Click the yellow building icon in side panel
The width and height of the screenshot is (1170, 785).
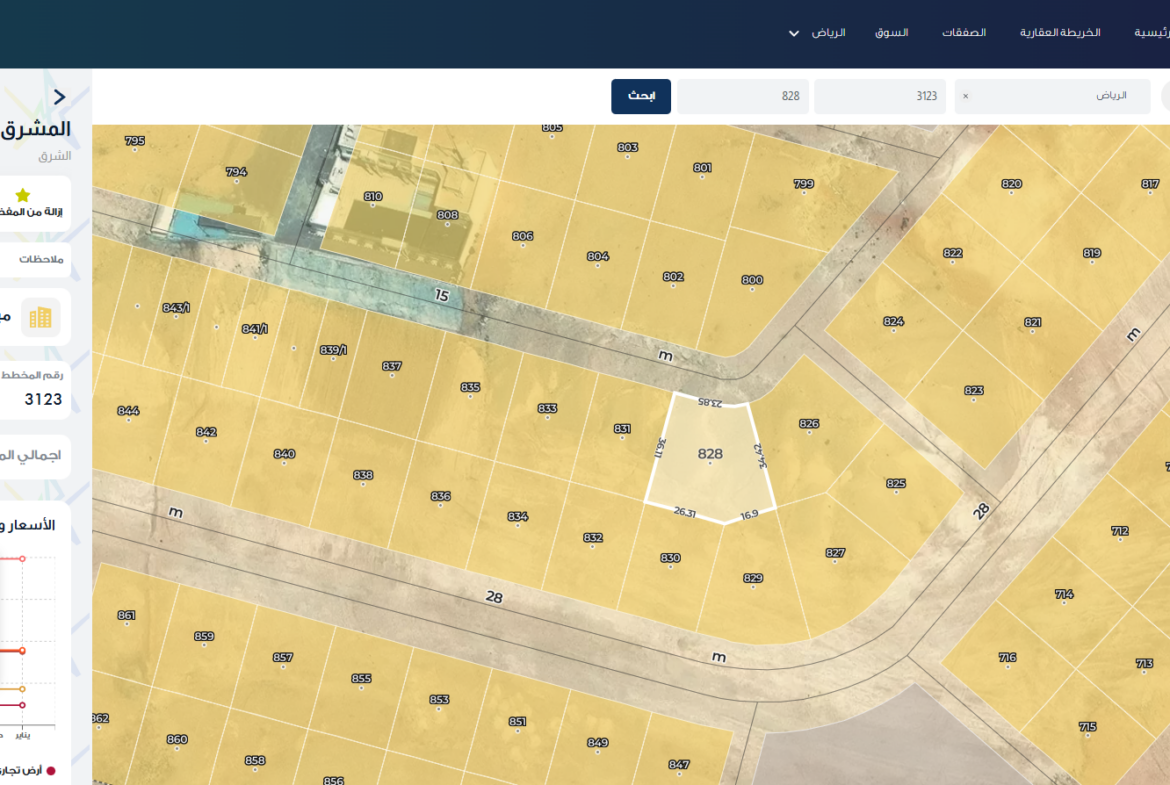41,318
